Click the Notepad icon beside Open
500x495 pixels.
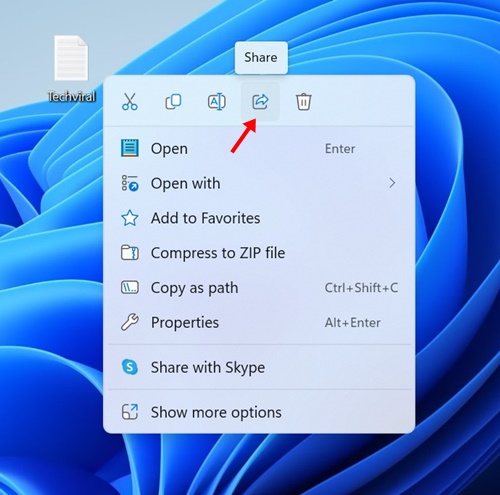click(x=130, y=148)
